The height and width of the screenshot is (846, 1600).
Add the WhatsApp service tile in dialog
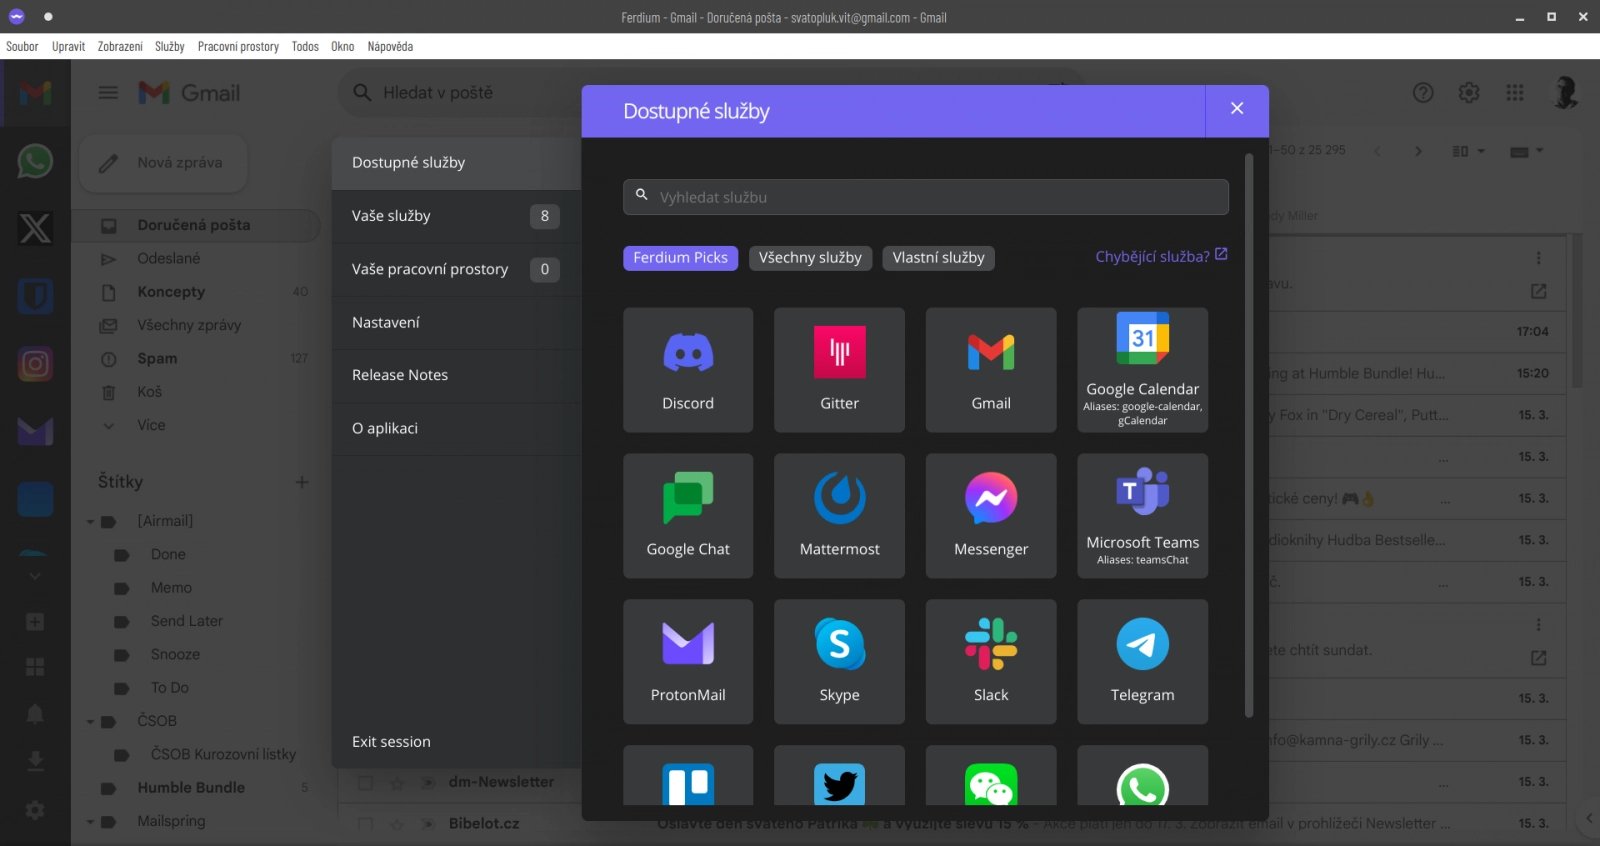click(1142, 776)
